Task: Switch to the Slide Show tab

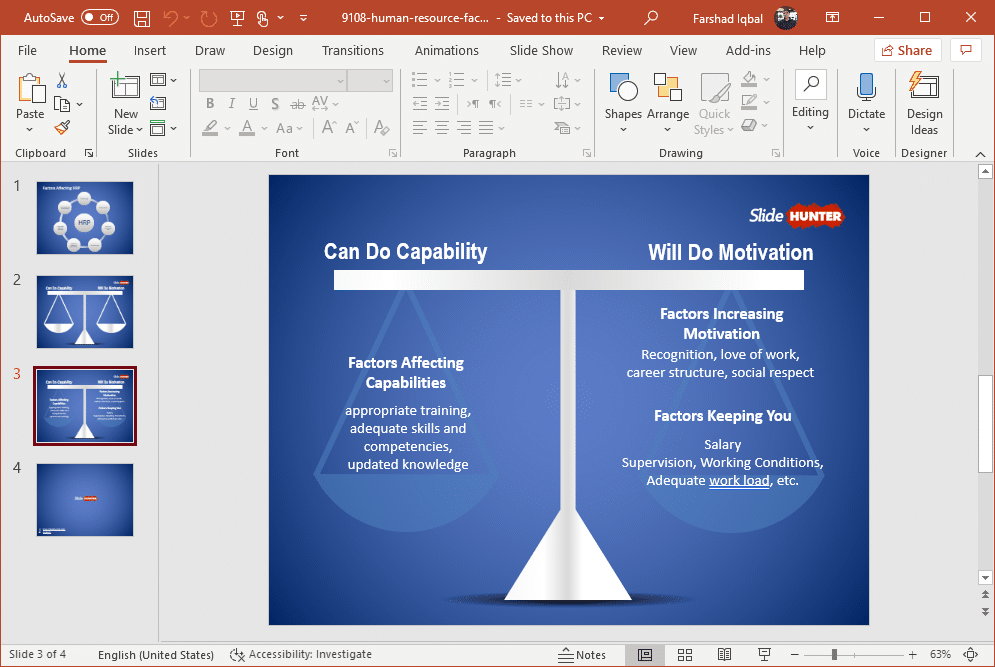Action: tap(541, 51)
